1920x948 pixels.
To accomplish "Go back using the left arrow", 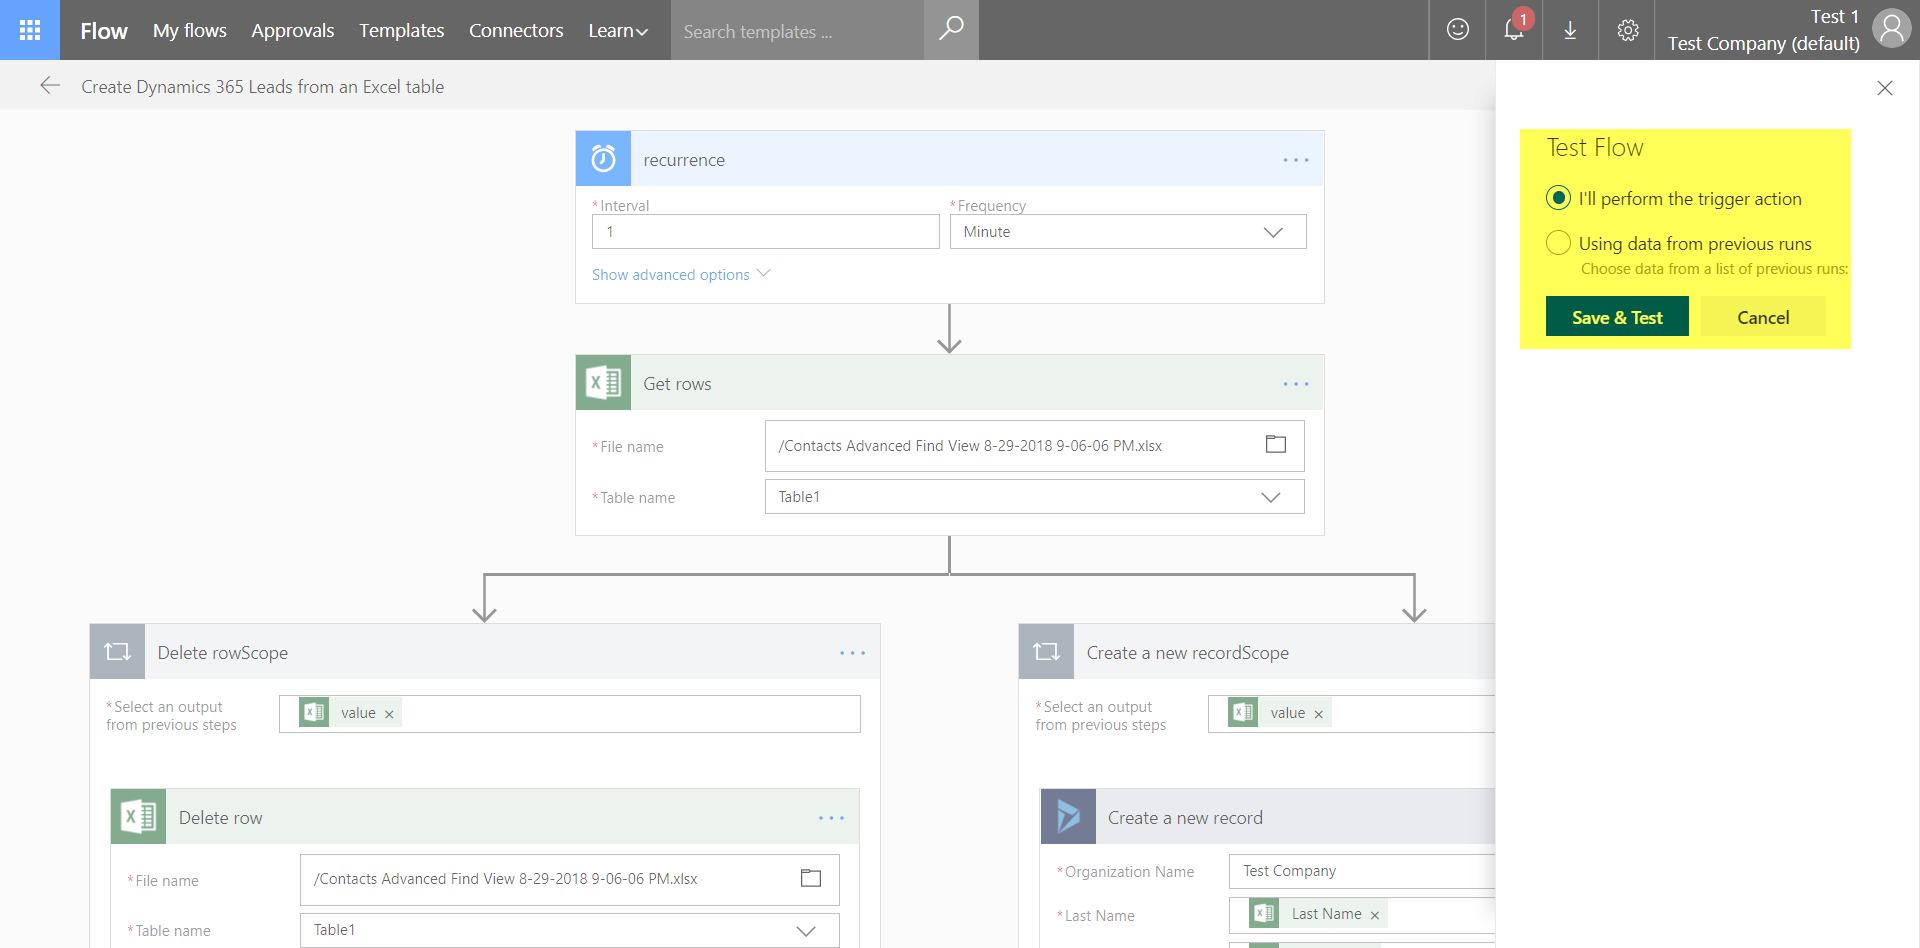I will click(50, 86).
